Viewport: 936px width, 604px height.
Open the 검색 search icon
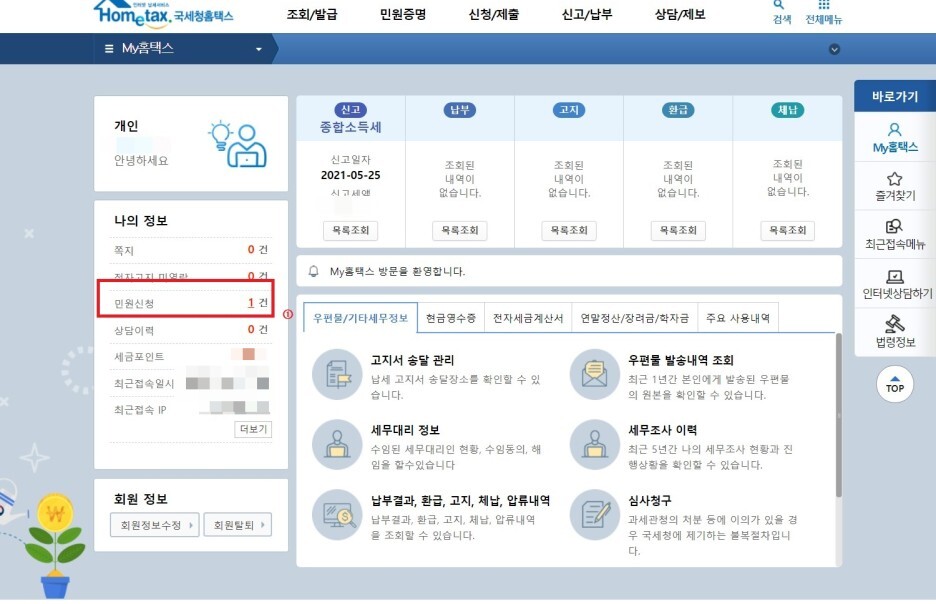pos(780,12)
